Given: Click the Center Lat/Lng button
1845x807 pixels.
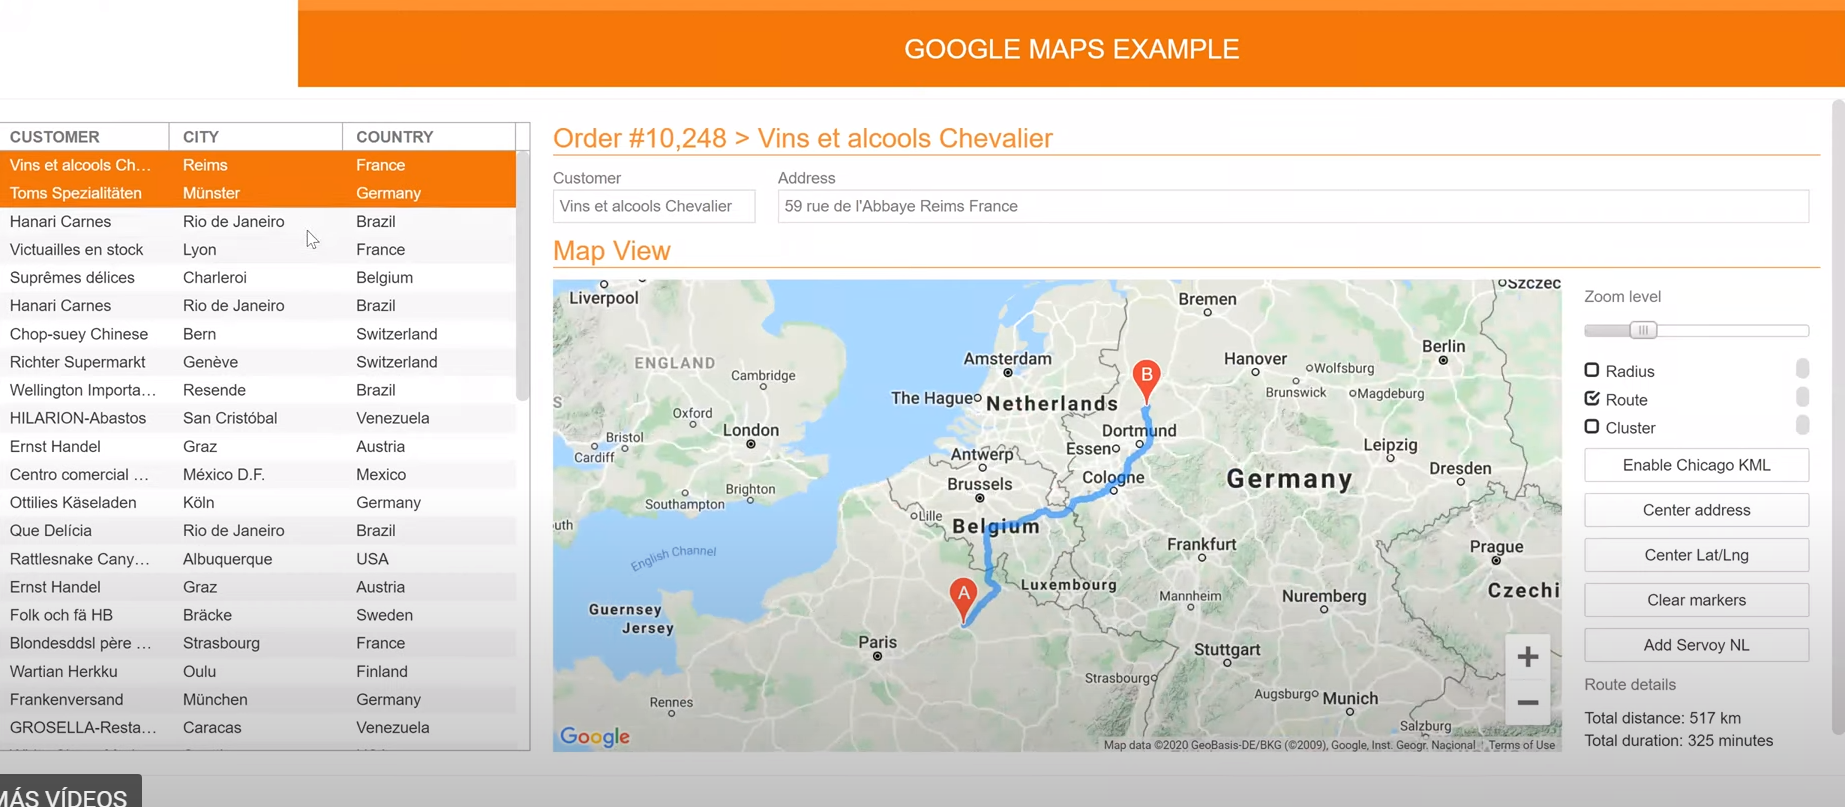Looking at the screenshot, I should coord(1696,554).
